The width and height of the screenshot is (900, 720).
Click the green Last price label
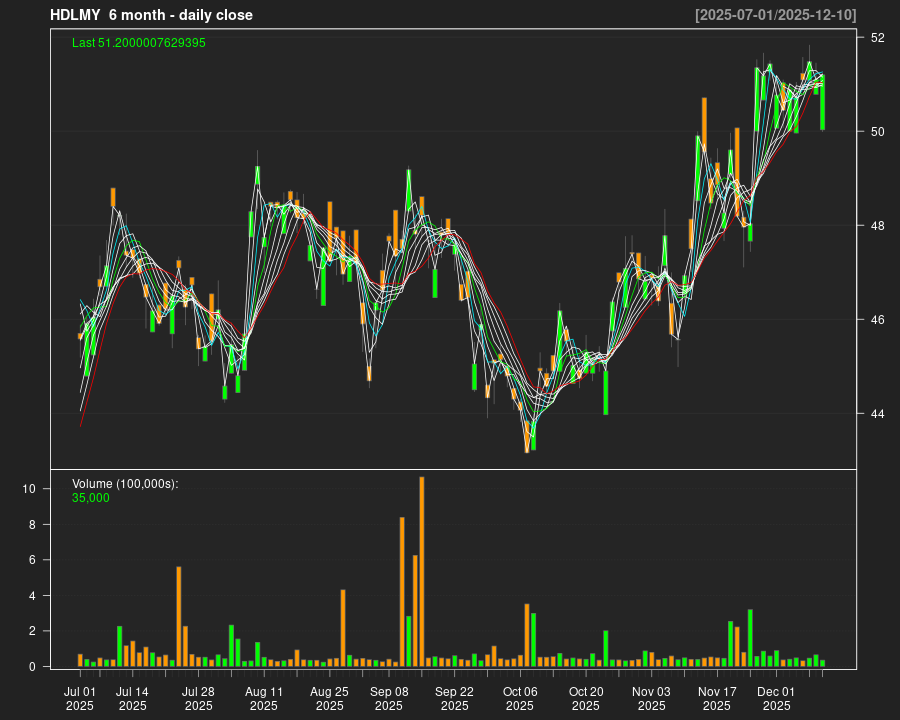[x=139, y=43]
